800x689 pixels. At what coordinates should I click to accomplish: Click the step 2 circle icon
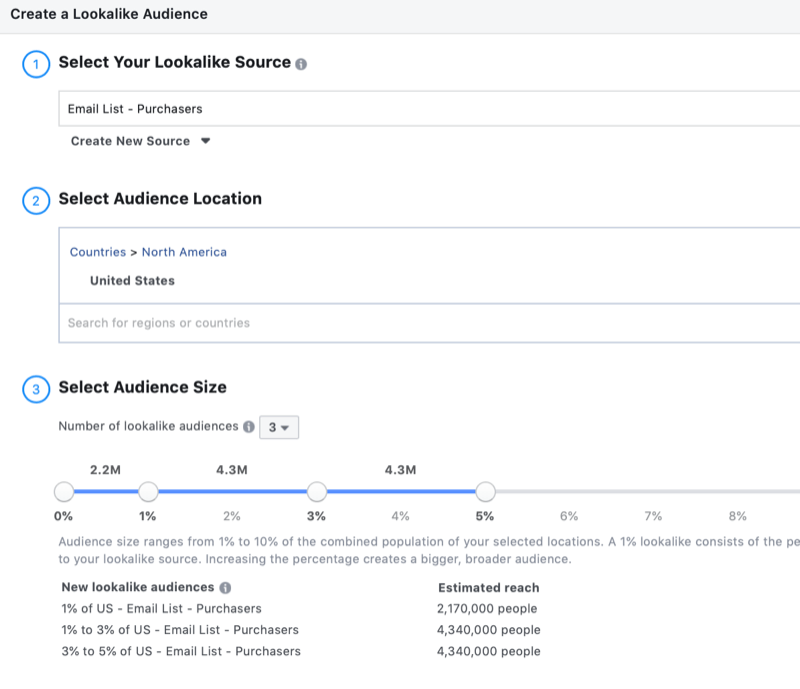[x=35, y=200]
